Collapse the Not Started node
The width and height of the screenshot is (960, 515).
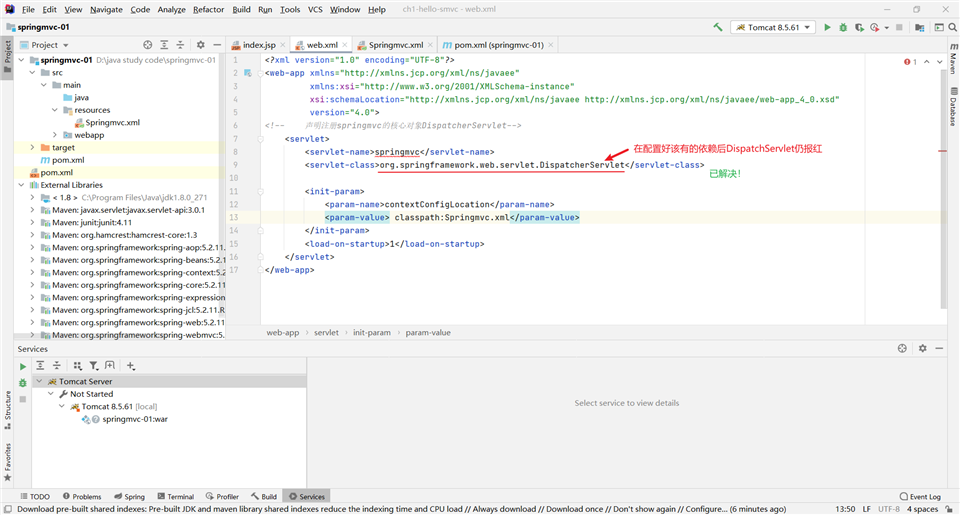[51, 394]
